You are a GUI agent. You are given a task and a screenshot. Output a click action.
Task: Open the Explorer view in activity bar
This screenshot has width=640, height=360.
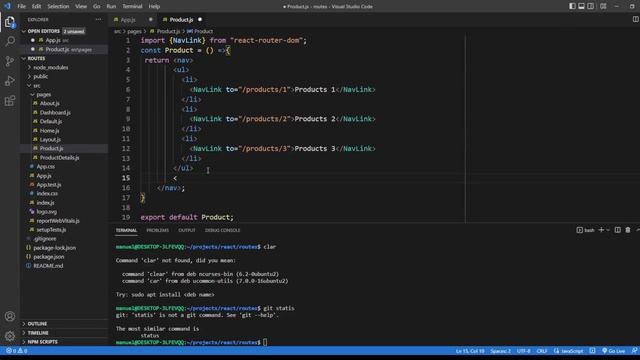click(x=10, y=22)
